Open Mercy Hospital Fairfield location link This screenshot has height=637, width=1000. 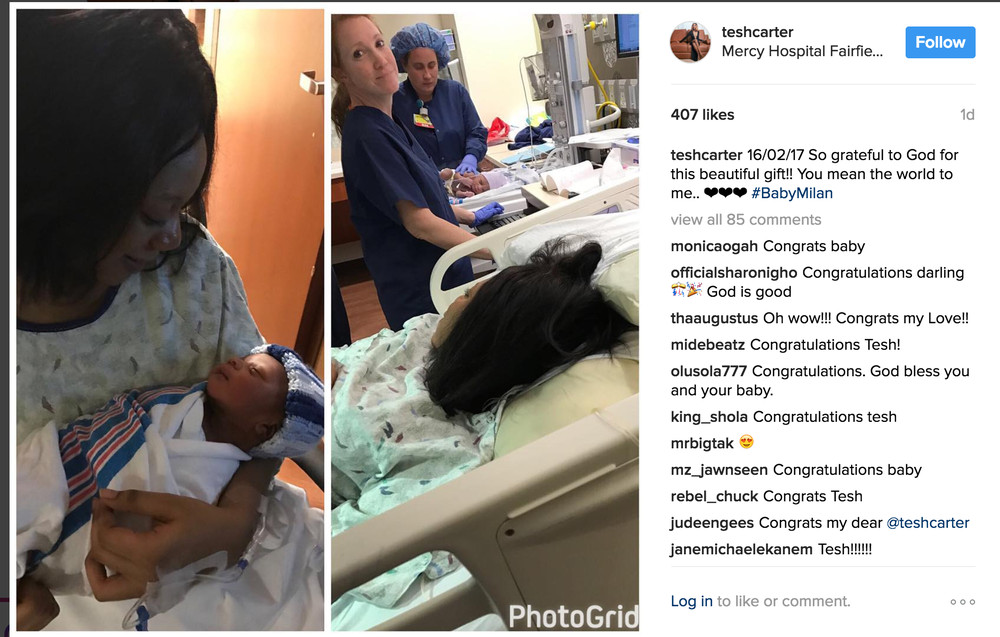pyautogui.click(x=802, y=51)
